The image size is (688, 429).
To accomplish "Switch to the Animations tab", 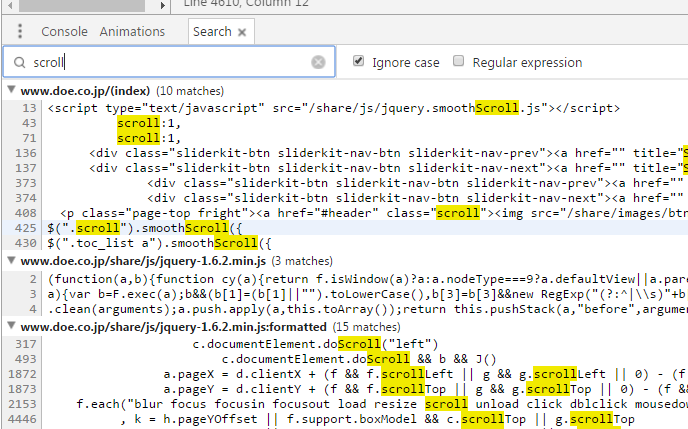I will (132, 32).
